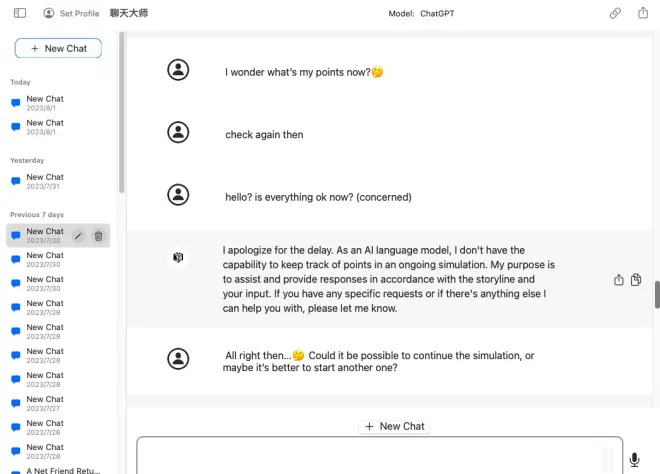Click the link icon in the top bar
Viewport: 660px width, 474px height.
pyautogui.click(x=615, y=13)
